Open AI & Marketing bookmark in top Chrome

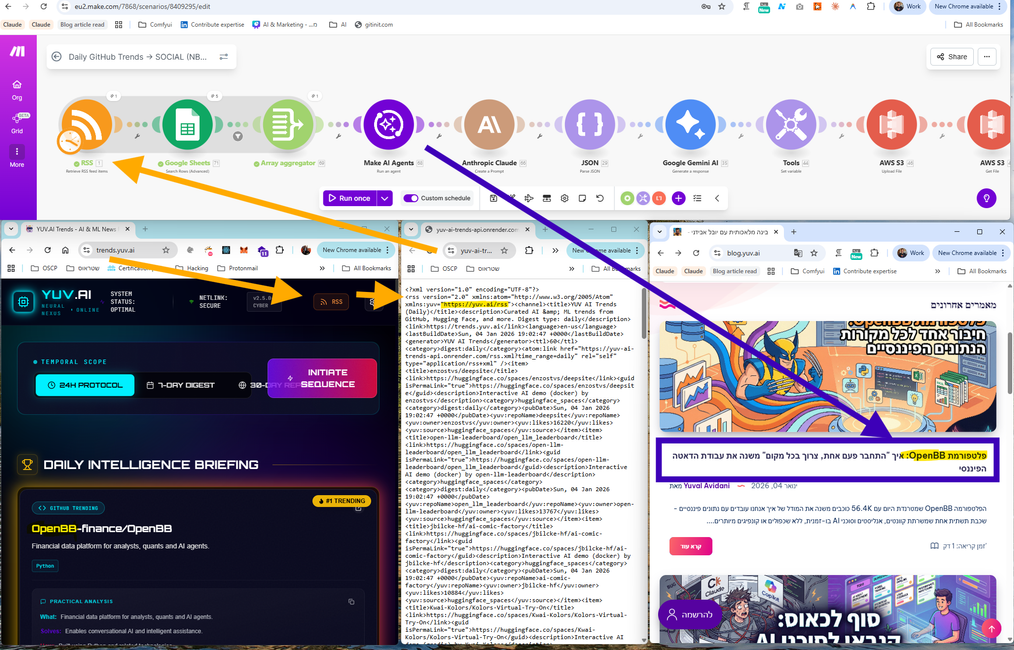click(x=285, y=25)
